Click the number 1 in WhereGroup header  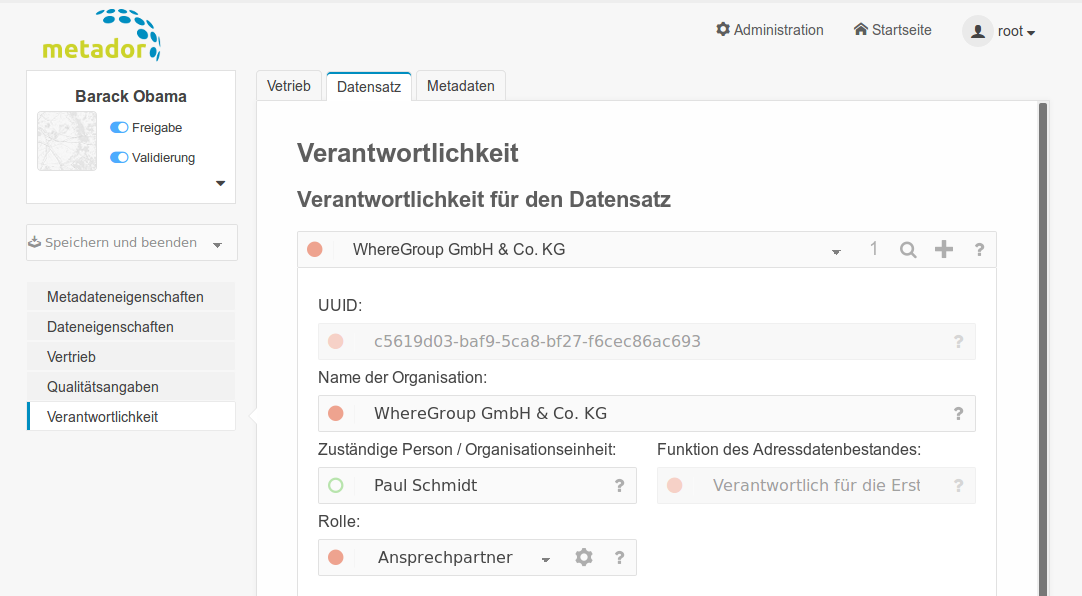pyautogui.click(x=874, y=248)
